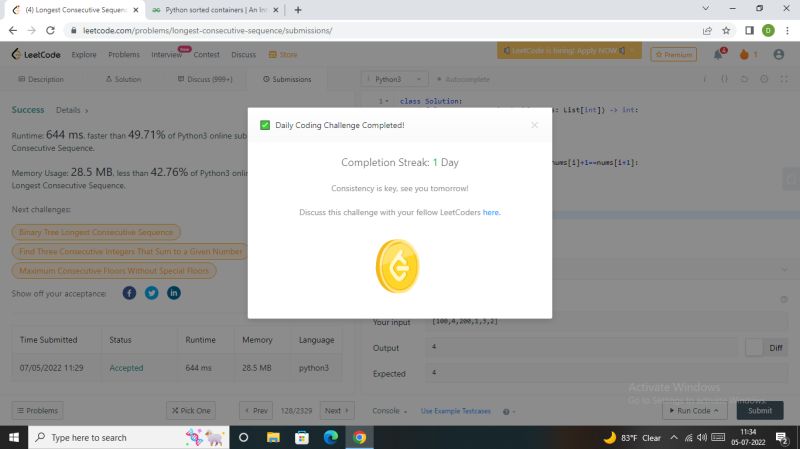
Task: Go to the Next problem
Action: (x=337, y=410)
